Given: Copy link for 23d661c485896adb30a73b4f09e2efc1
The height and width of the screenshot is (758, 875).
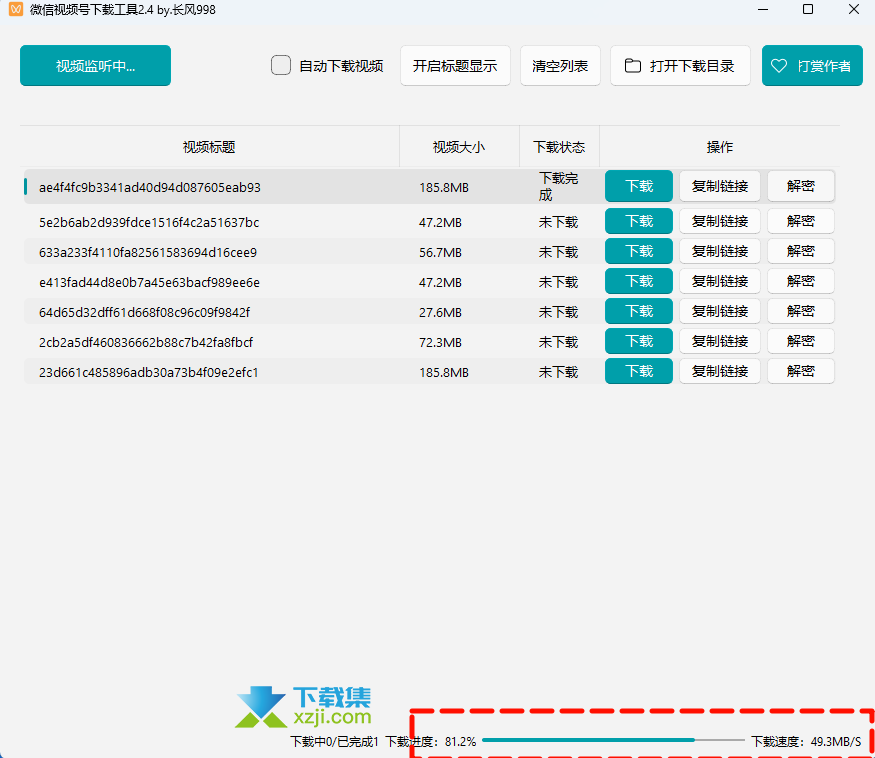Looking at the screenshot, I should click(x=720, y=371).
